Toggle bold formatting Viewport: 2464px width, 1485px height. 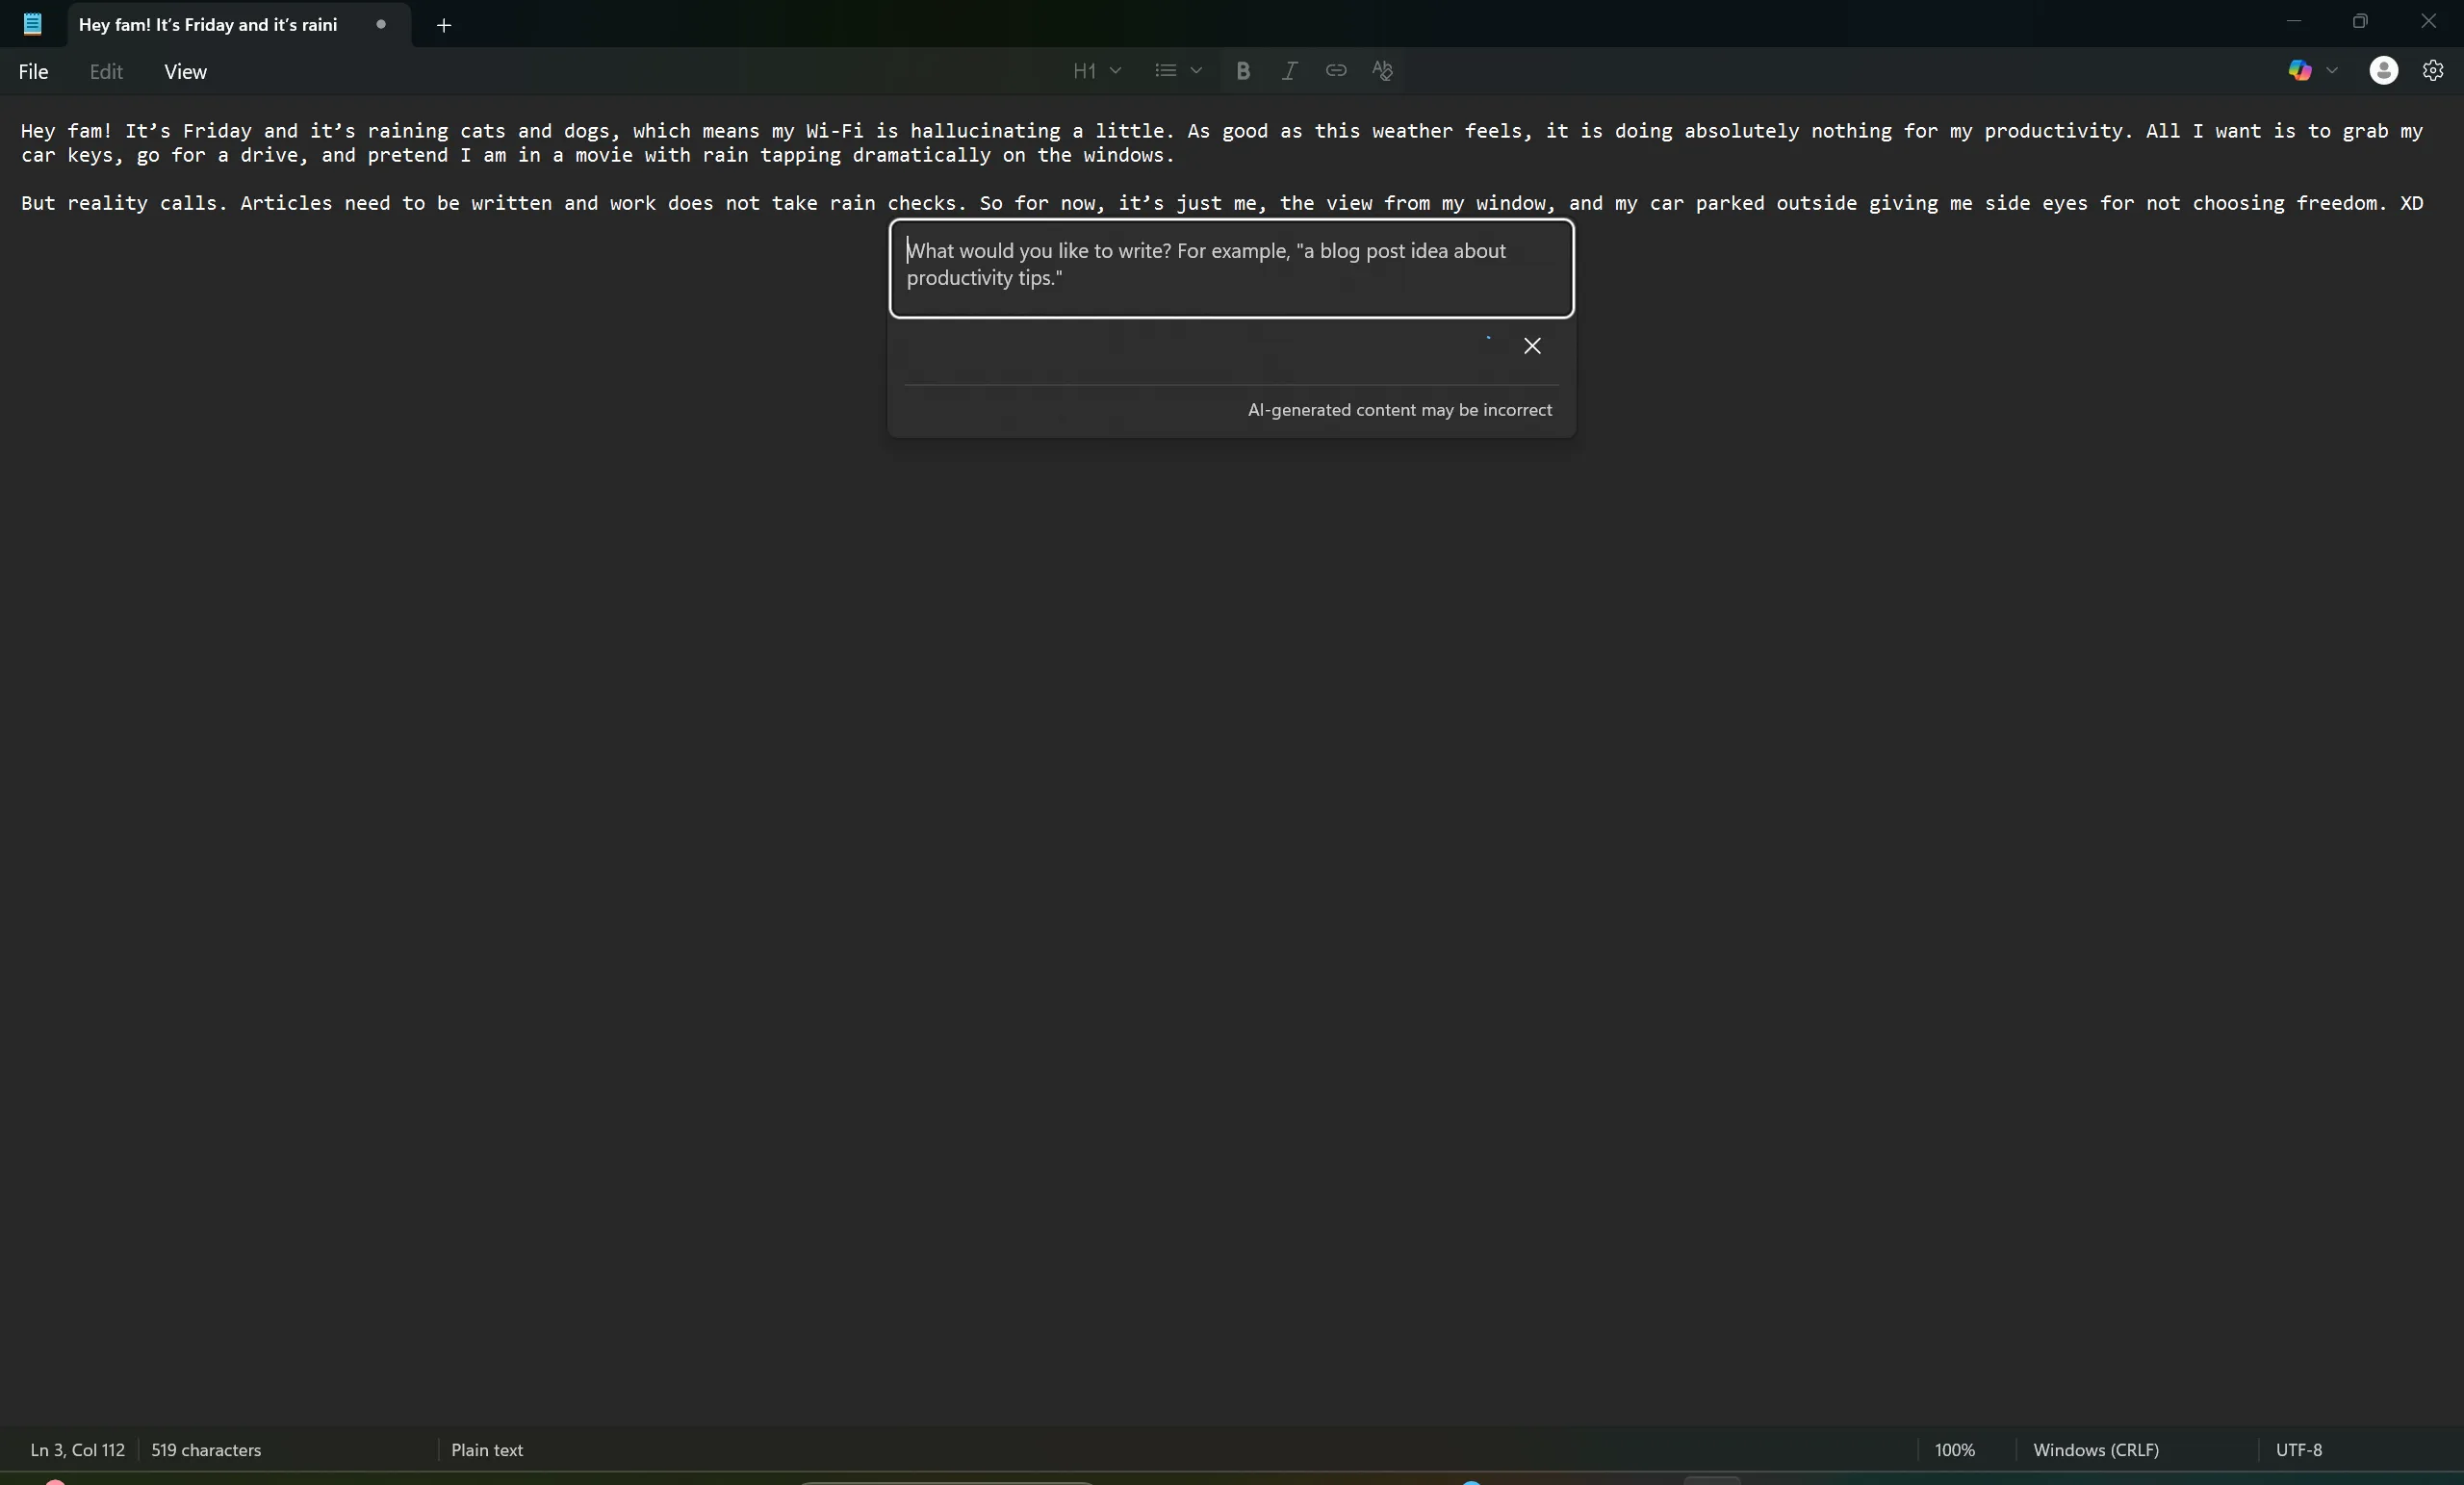coord(1242,70)
